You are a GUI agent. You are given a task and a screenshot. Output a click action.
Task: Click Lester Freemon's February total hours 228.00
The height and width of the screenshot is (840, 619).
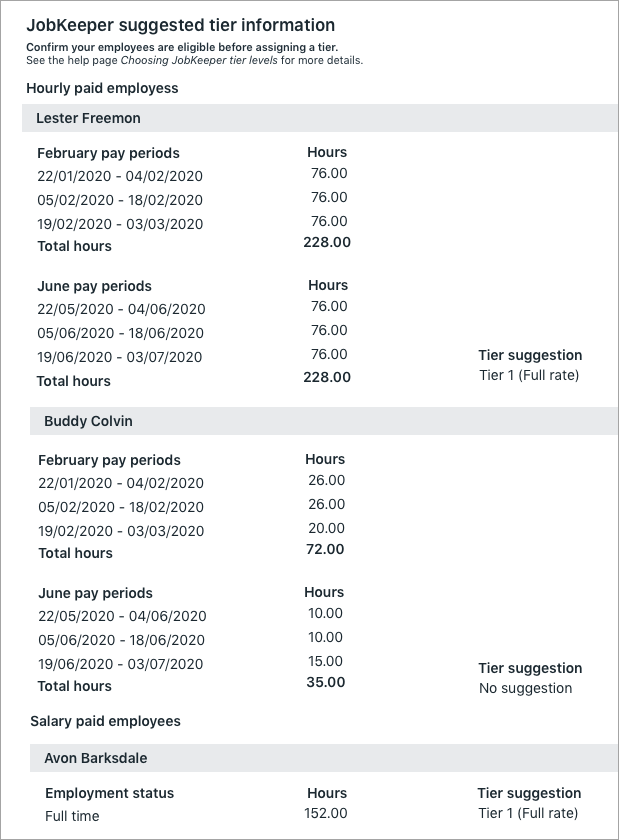coord(327,242)
